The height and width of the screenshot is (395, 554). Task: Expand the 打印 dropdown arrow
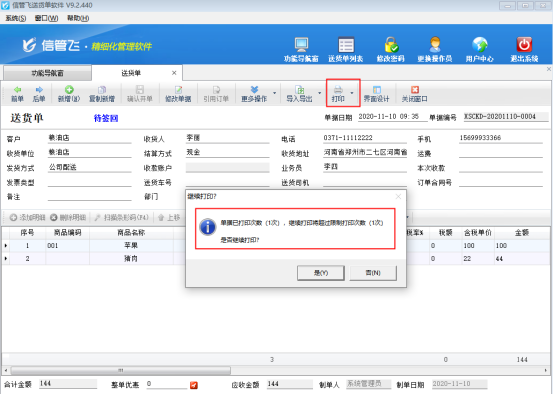pyautogui.click(x=352, y=93)
